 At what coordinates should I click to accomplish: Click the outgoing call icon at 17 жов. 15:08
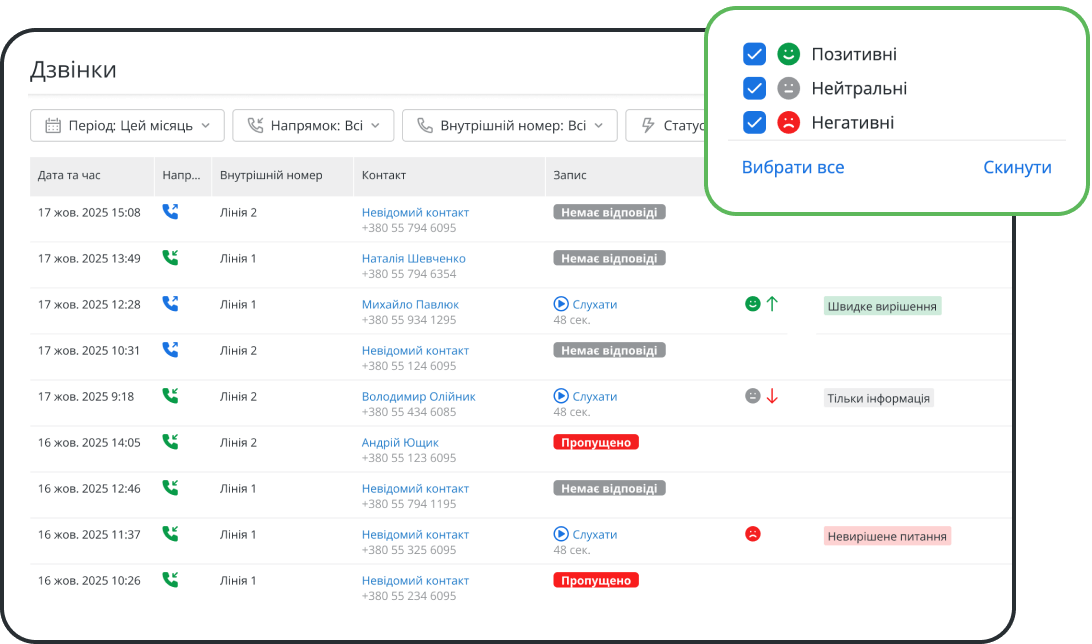click(171, 212)
